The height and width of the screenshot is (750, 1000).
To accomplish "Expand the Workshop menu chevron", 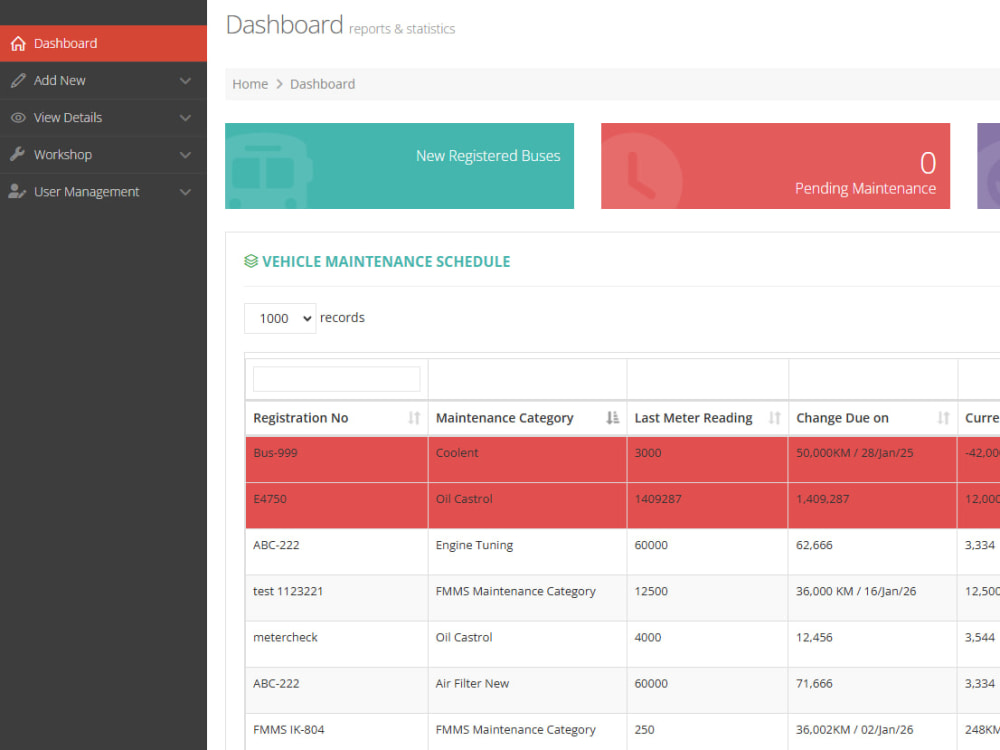I will (x=185, y=154).
